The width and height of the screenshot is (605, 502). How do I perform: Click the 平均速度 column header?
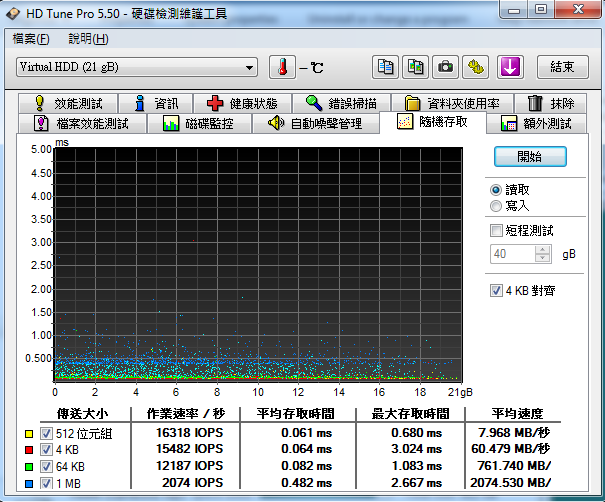point(517,414)
